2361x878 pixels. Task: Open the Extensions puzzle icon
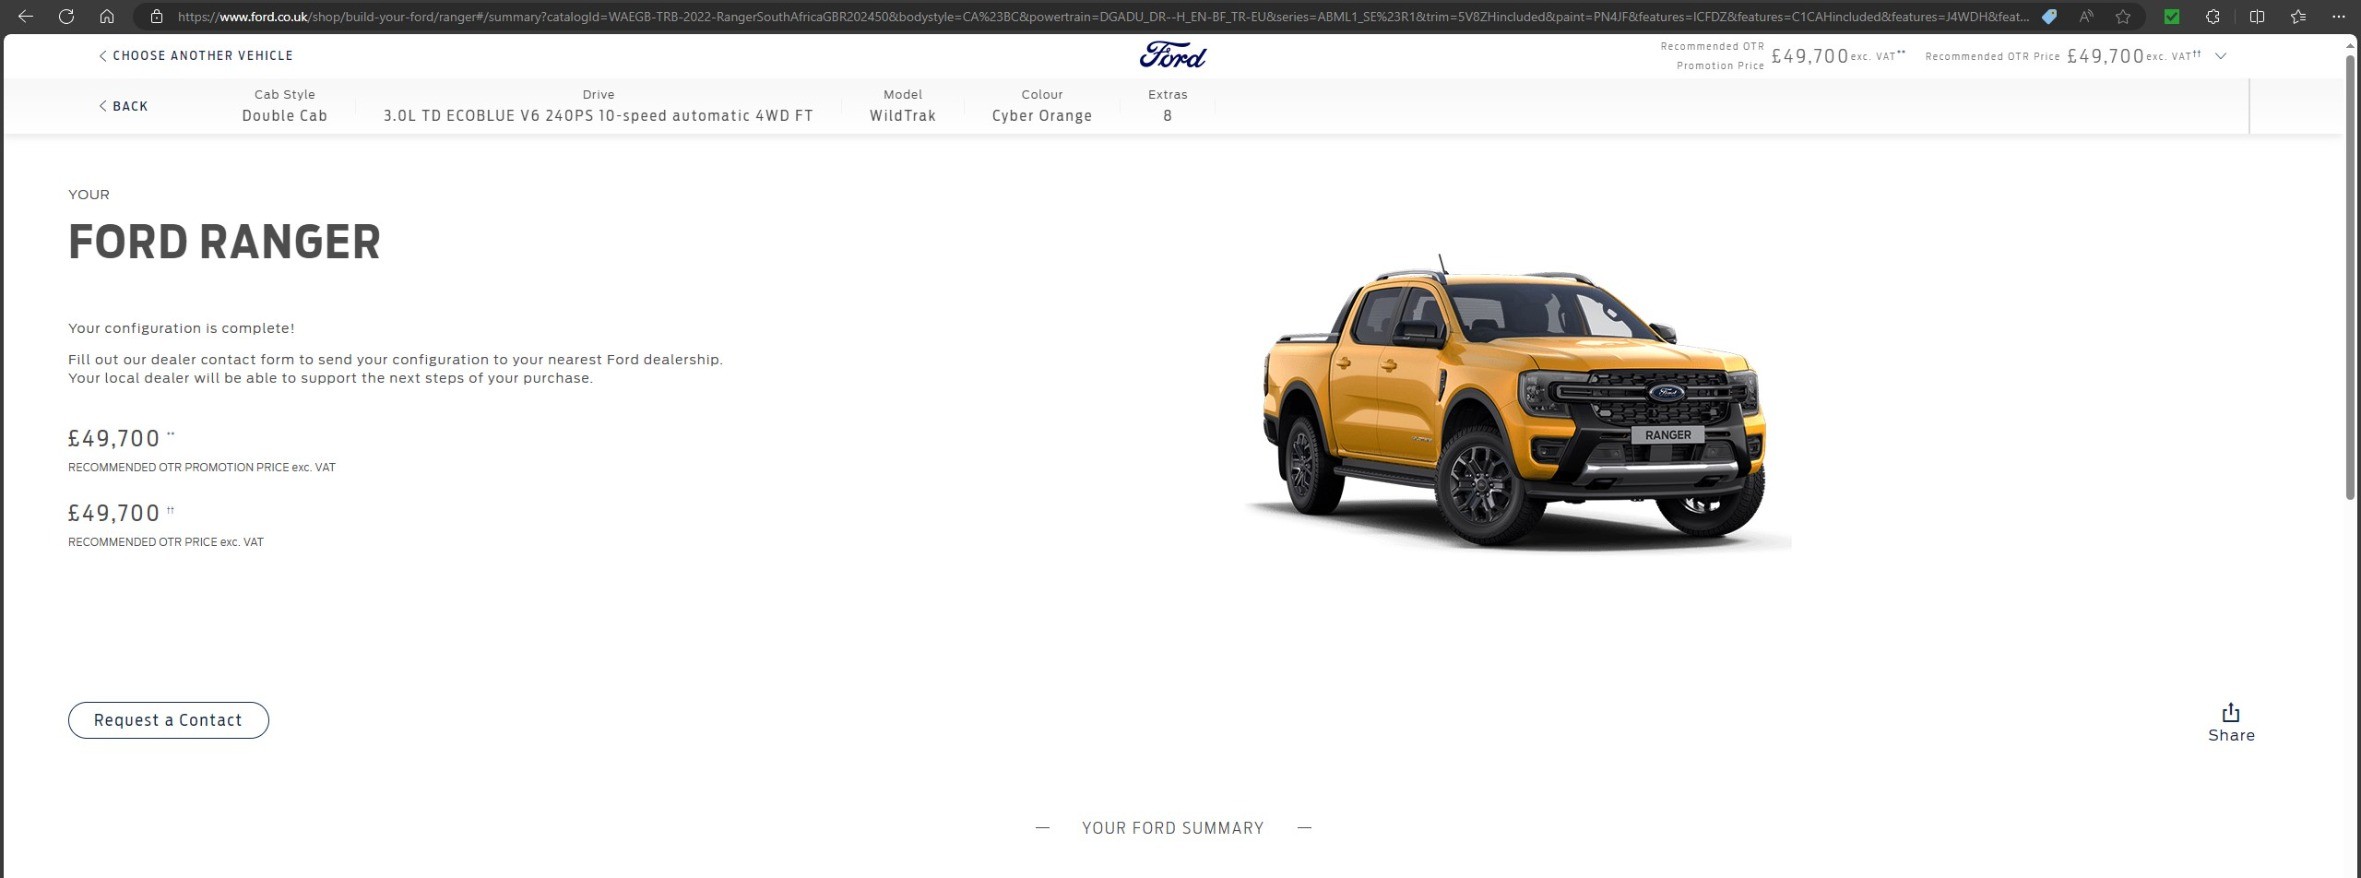pyautogui.click(x=2212, y=16)
